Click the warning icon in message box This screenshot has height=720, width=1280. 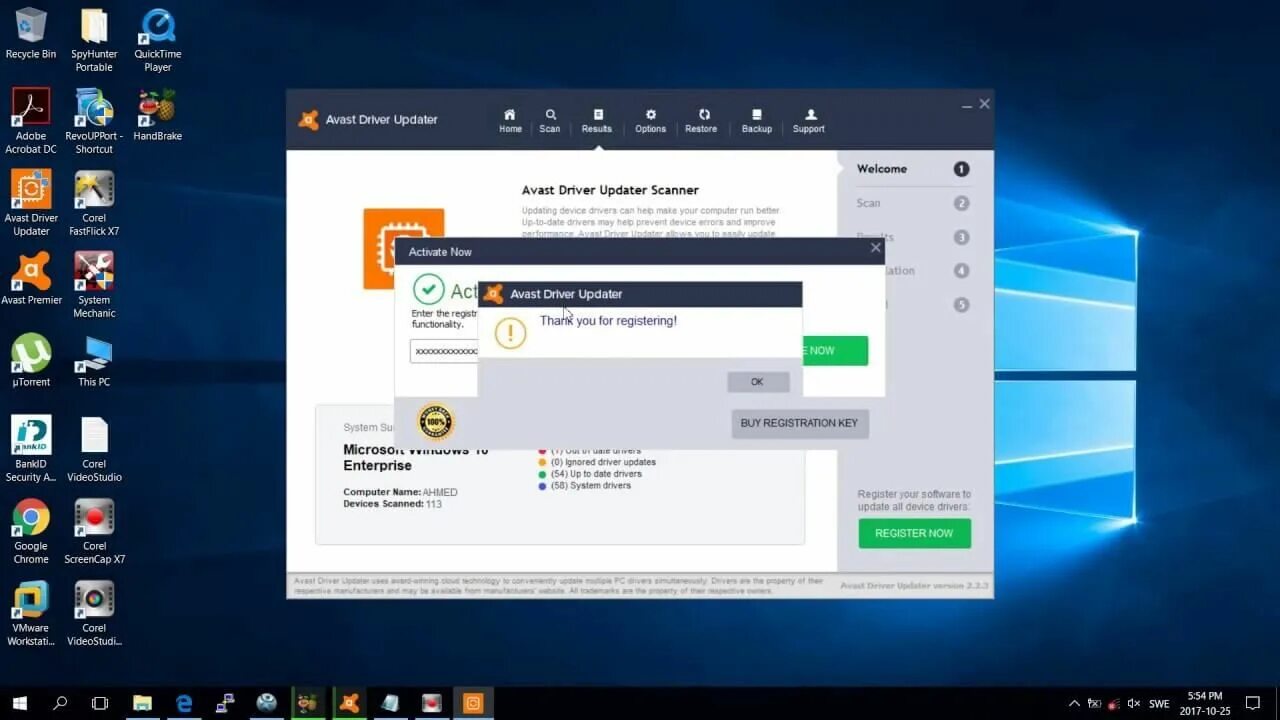510,333
